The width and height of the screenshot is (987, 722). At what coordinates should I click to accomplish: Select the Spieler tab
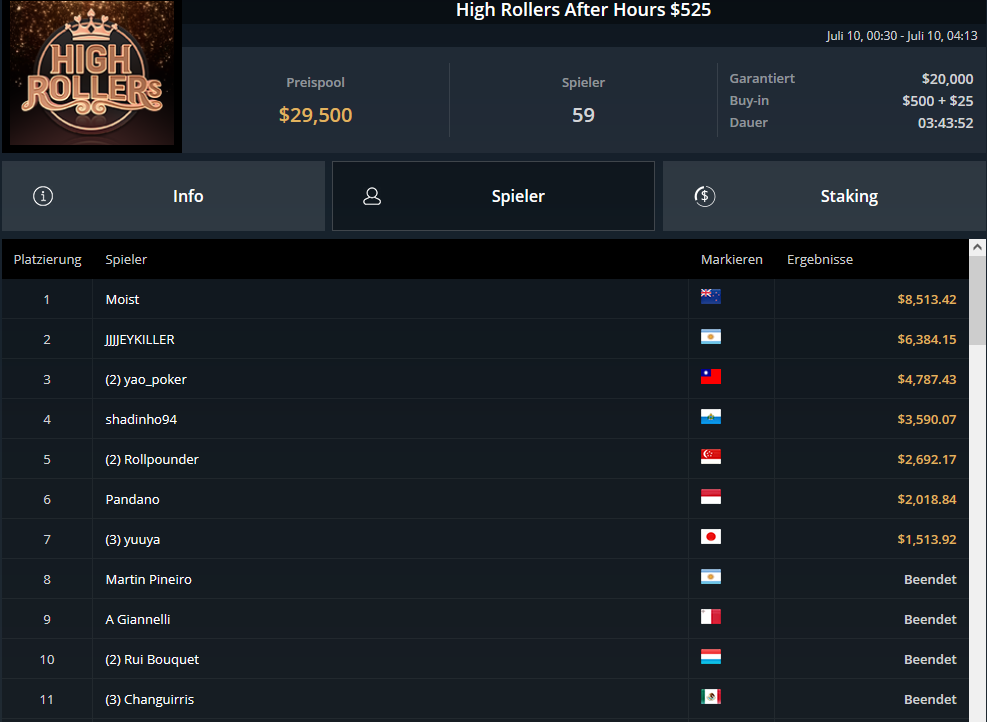click(494, 196)
